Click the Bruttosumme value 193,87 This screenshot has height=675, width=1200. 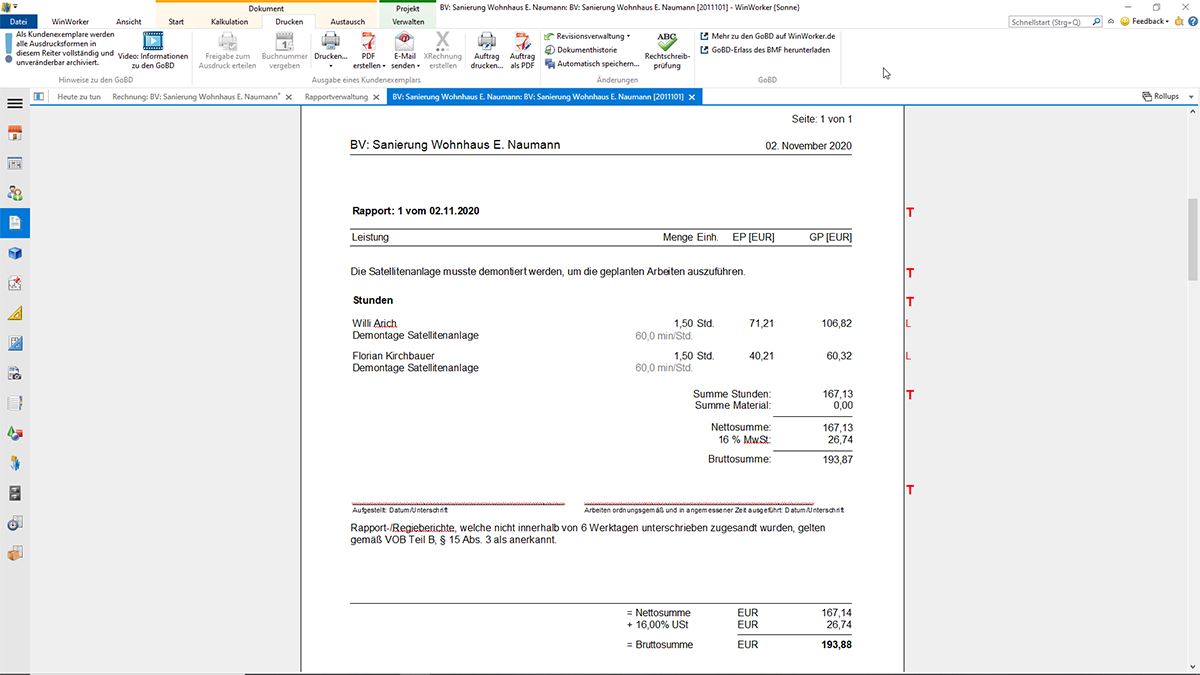coord(837,459)
